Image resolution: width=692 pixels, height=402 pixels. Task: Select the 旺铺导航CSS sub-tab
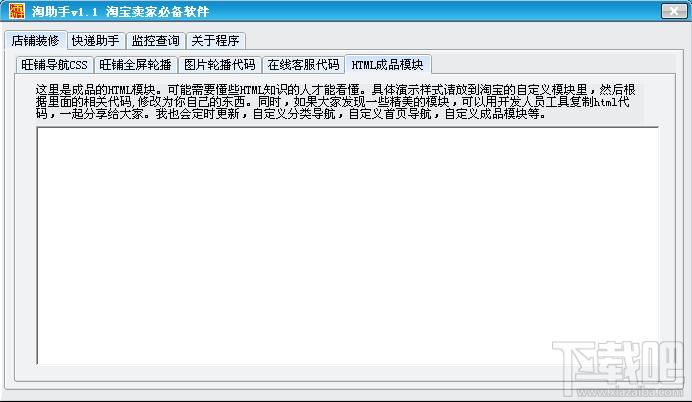tap(54, 65)
